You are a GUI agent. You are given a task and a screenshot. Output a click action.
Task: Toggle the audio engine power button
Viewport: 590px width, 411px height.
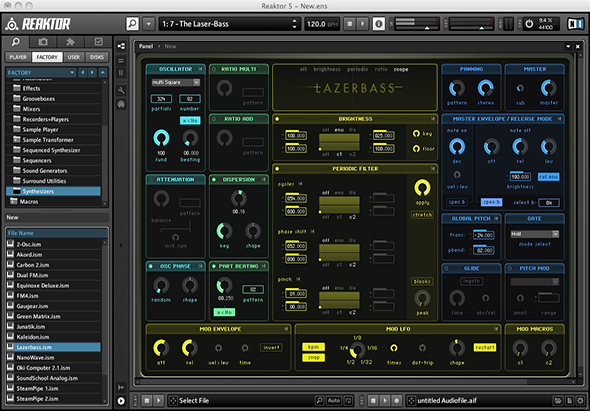pos(529,24)
